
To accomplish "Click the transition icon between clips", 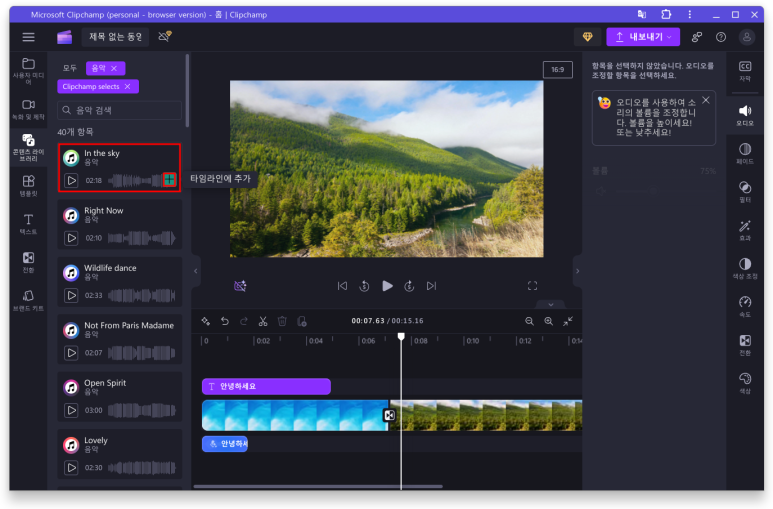I will [389, 415].
